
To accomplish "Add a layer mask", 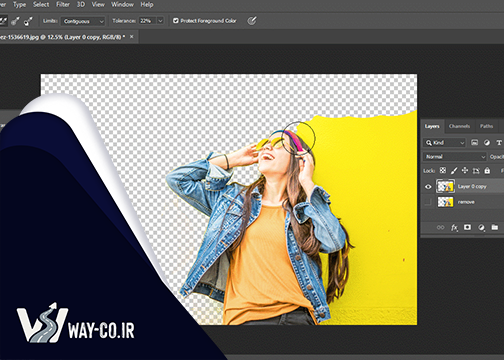I will (467, 227).
